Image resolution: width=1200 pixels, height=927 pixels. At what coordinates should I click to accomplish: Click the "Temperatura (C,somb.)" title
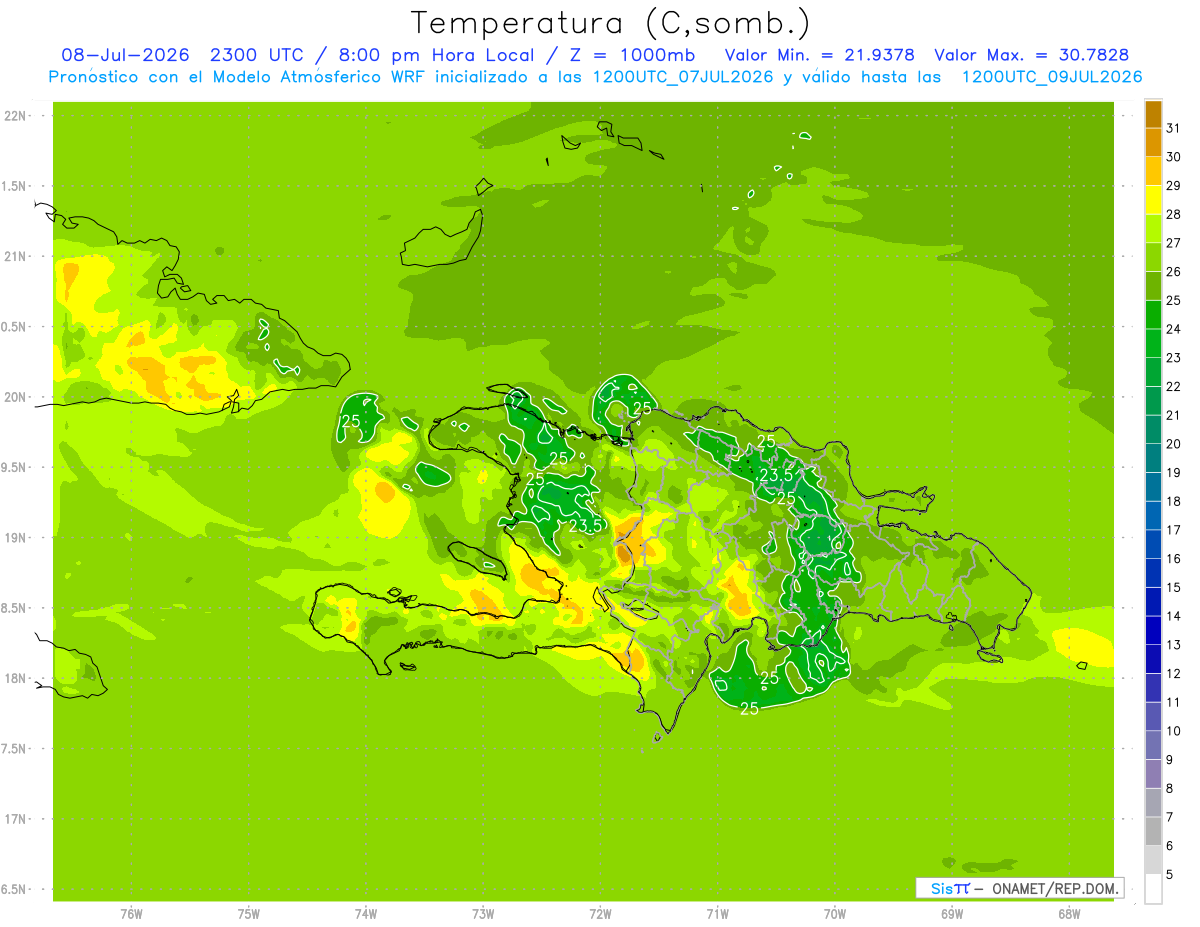(x=611, y=23)
